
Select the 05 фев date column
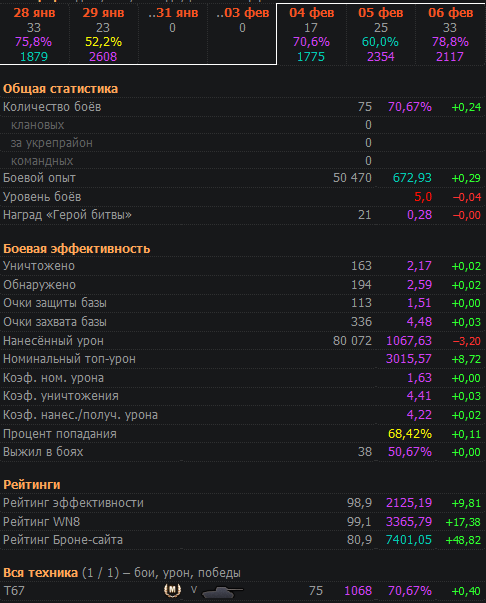[381, 34]
